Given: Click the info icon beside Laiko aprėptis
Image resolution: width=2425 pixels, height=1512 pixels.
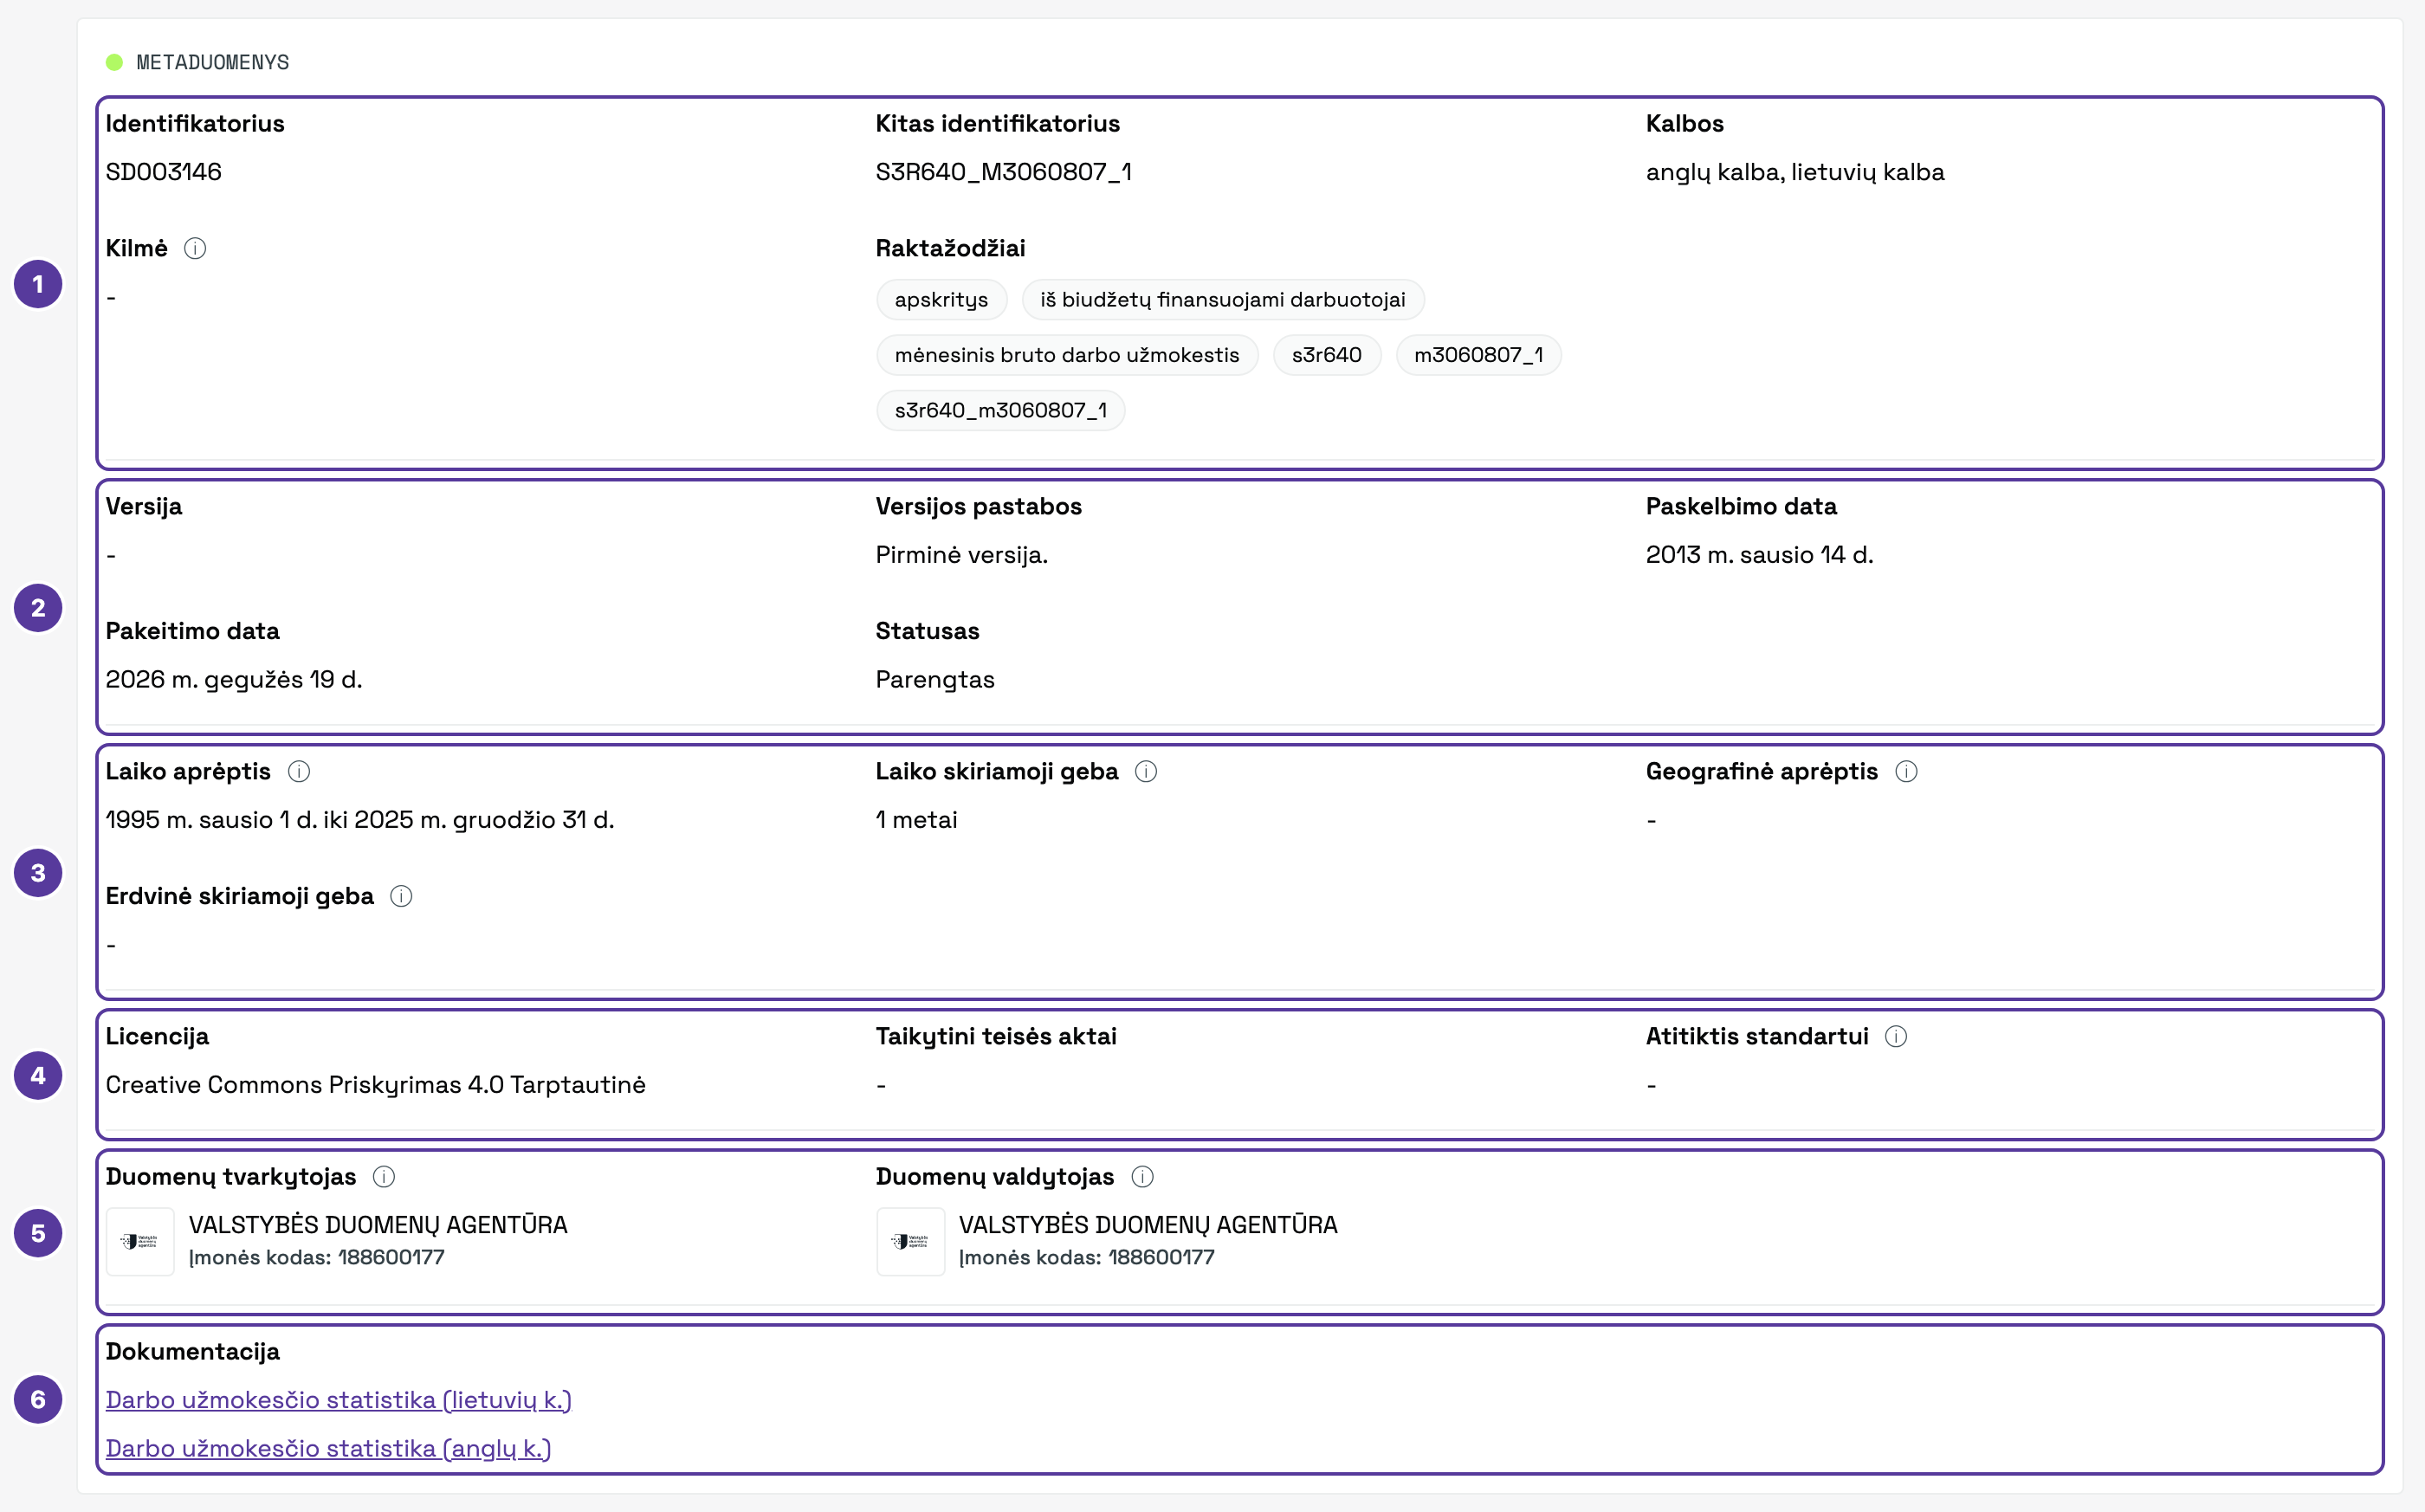Looking at the screenshot, I should tap(299, 771).
